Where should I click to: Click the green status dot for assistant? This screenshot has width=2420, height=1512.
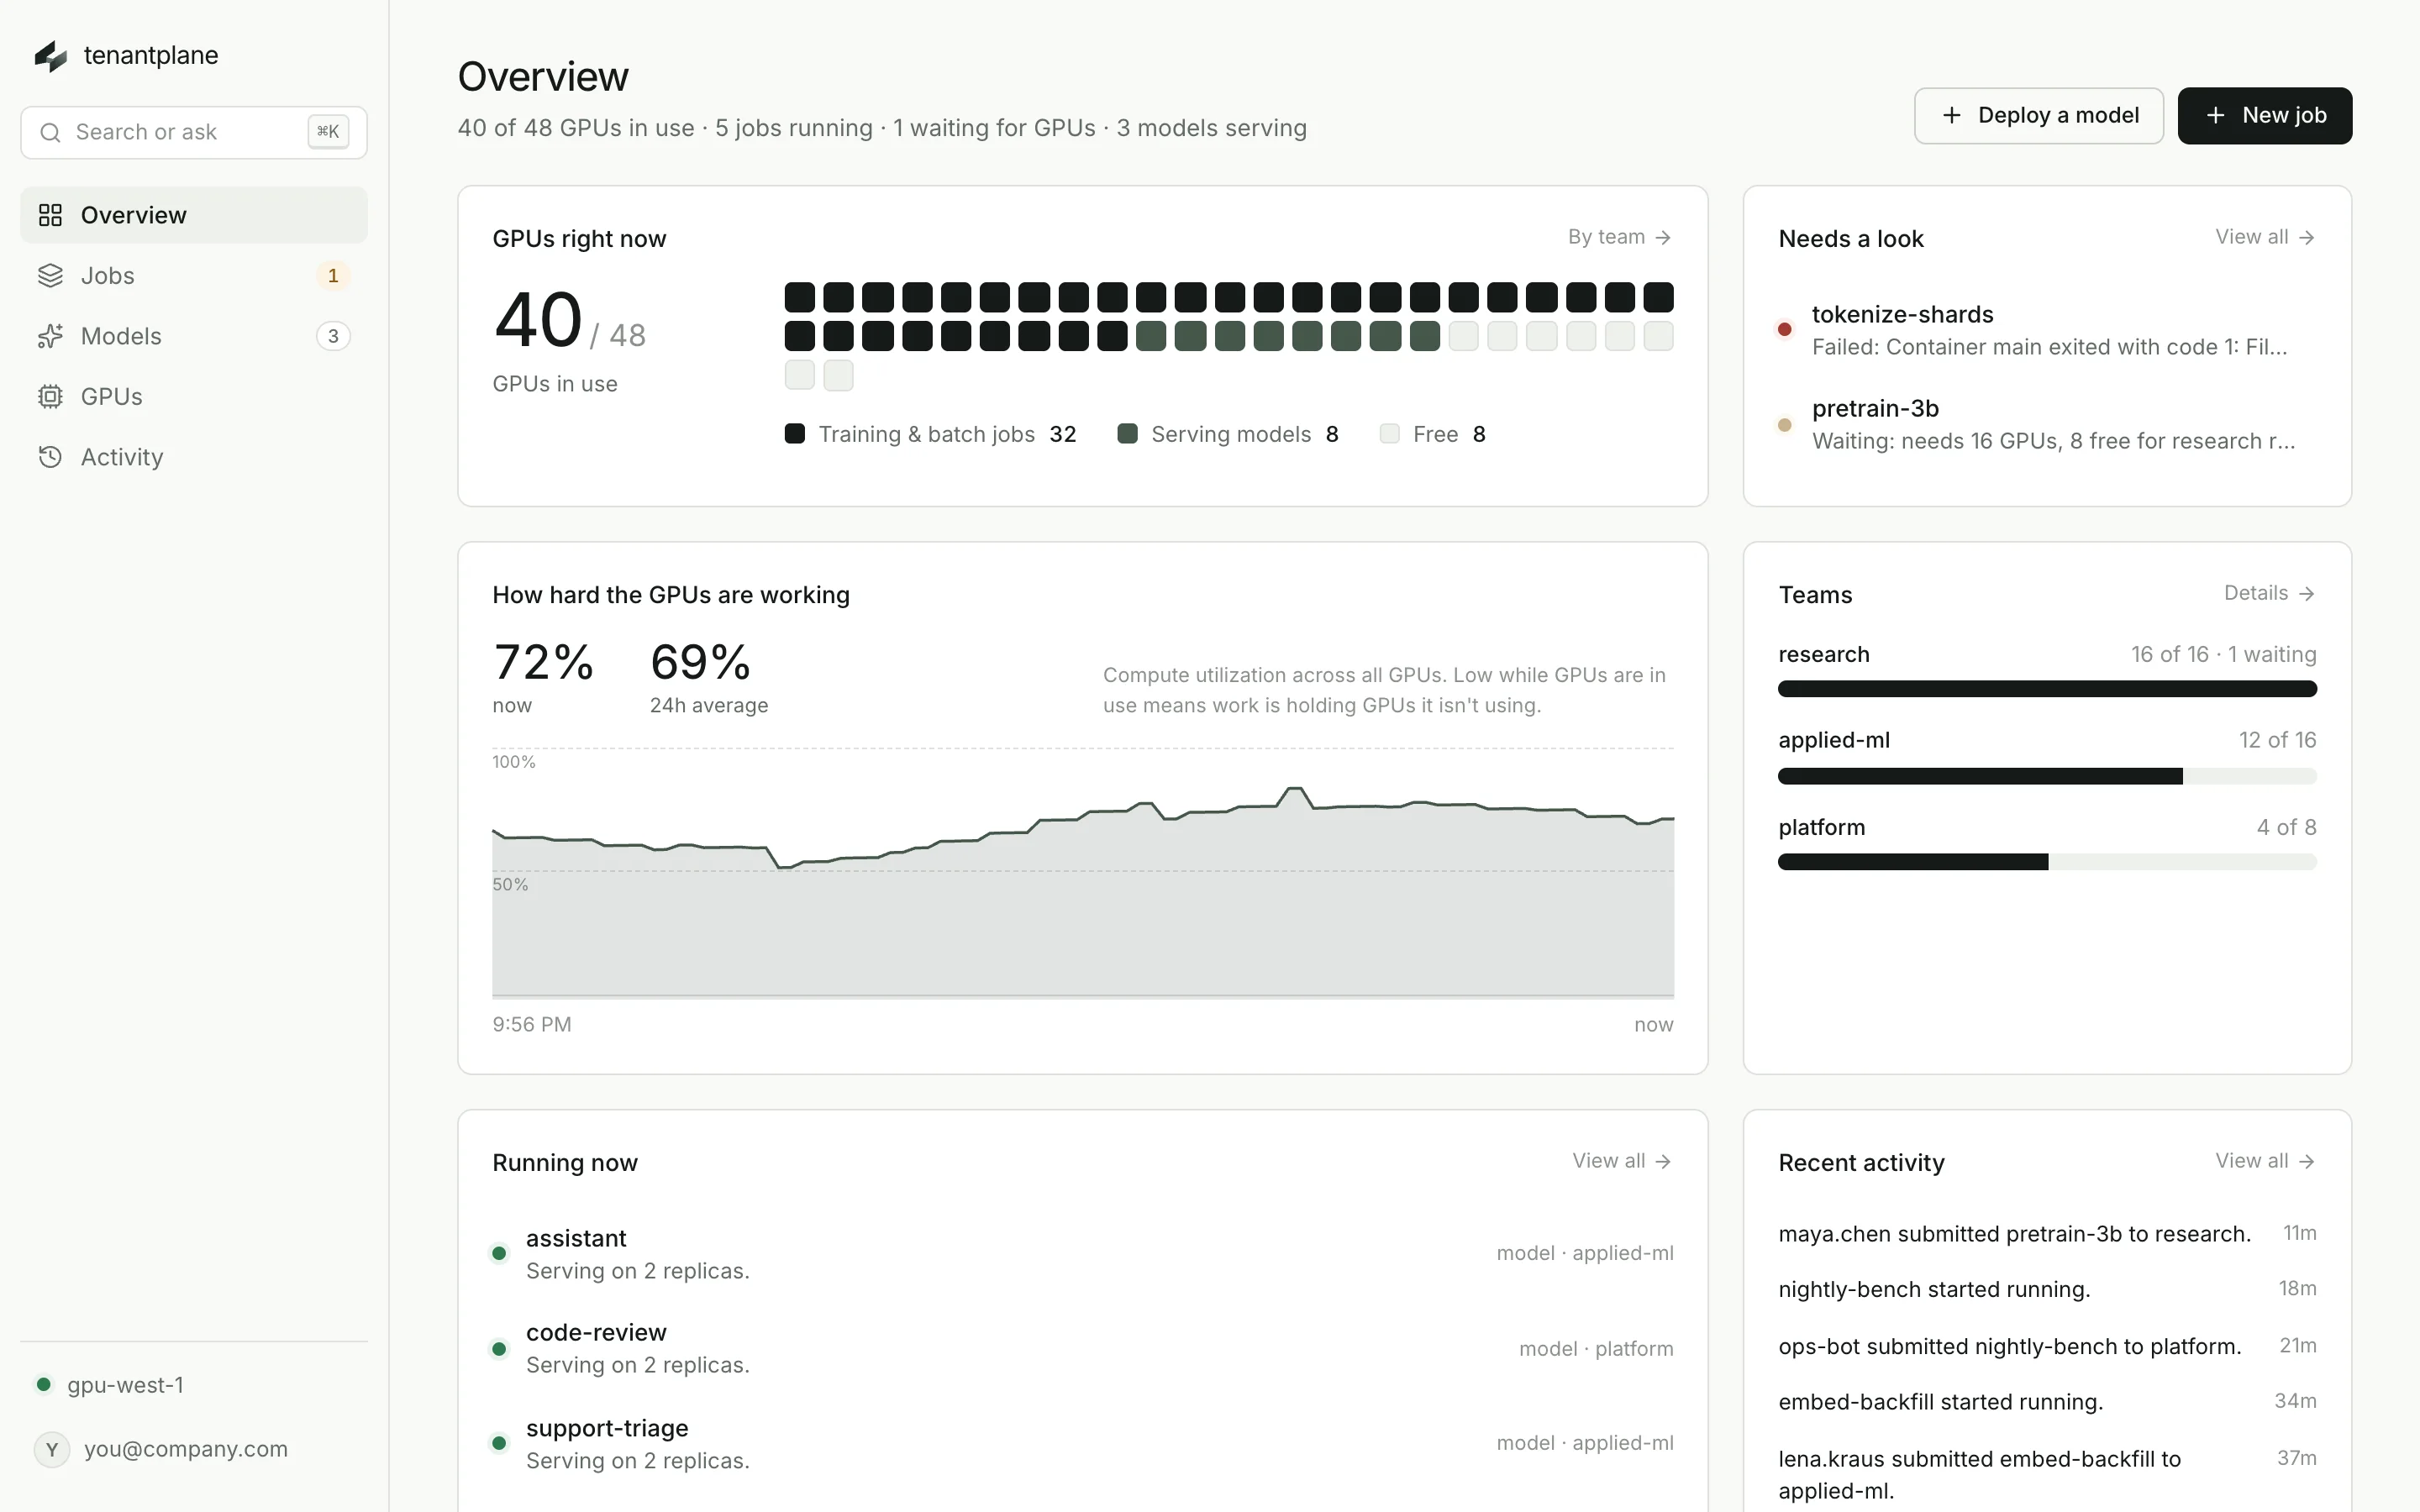tap(499, 1253)
